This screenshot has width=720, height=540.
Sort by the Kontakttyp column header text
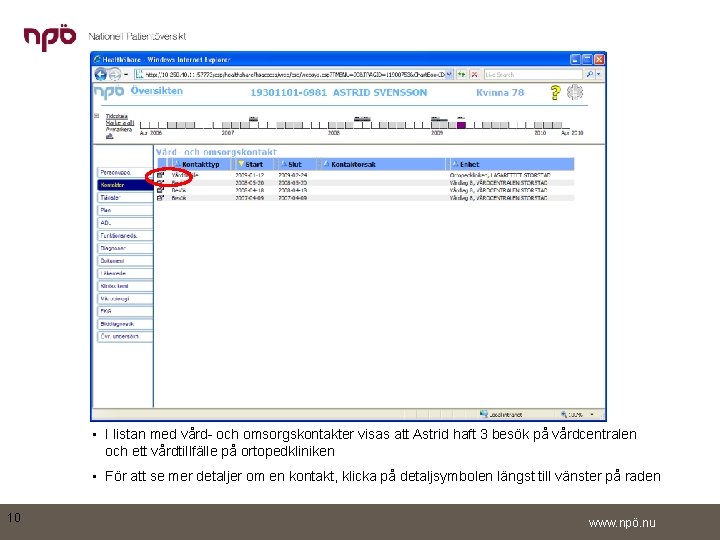coord(201,164)
